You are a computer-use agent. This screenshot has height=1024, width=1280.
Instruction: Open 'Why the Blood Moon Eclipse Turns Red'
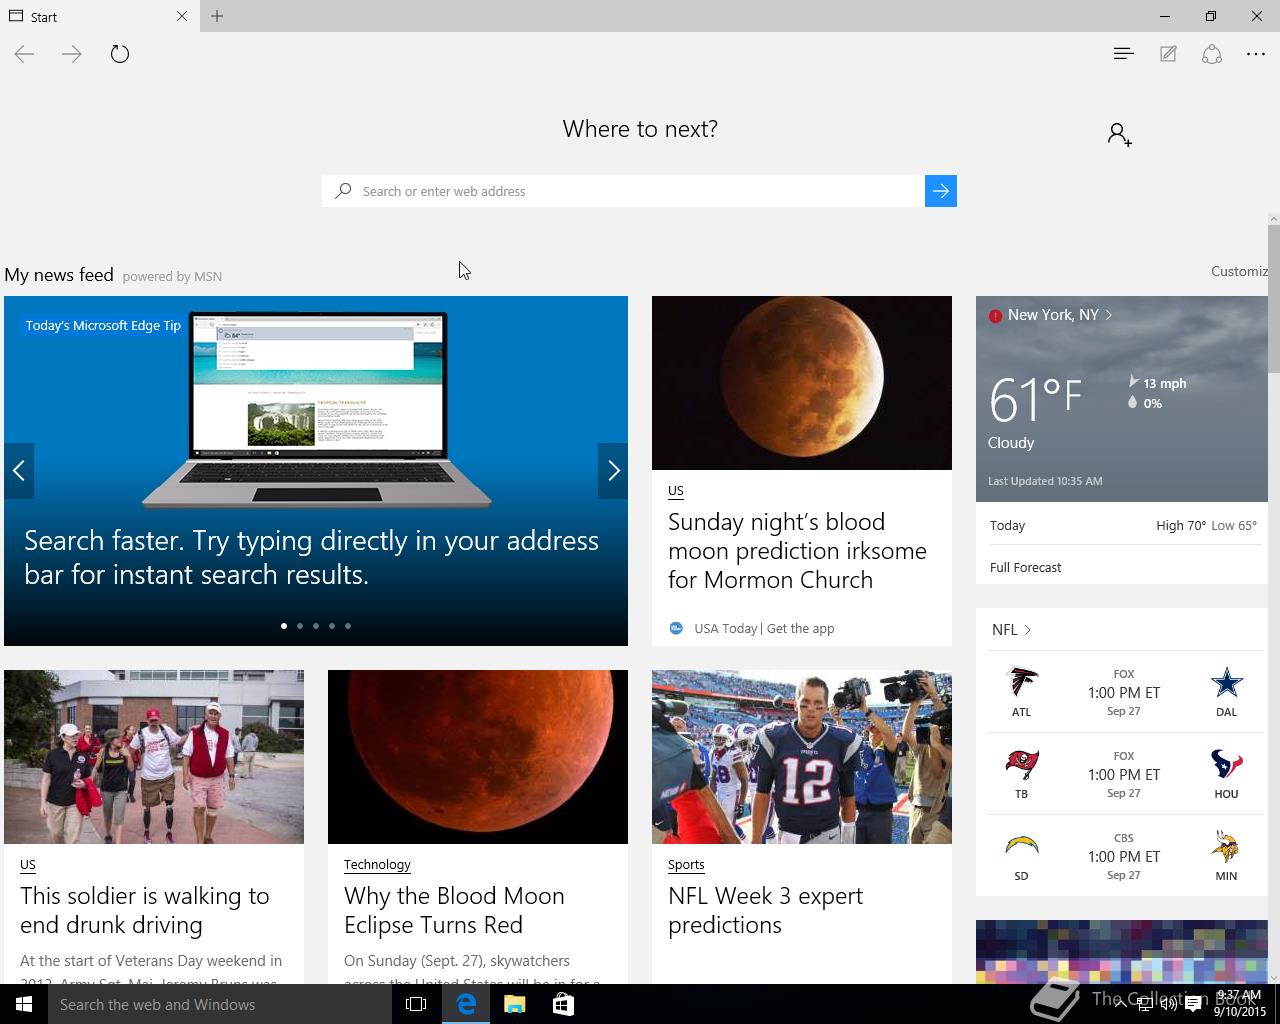click(x=454, y=910)
